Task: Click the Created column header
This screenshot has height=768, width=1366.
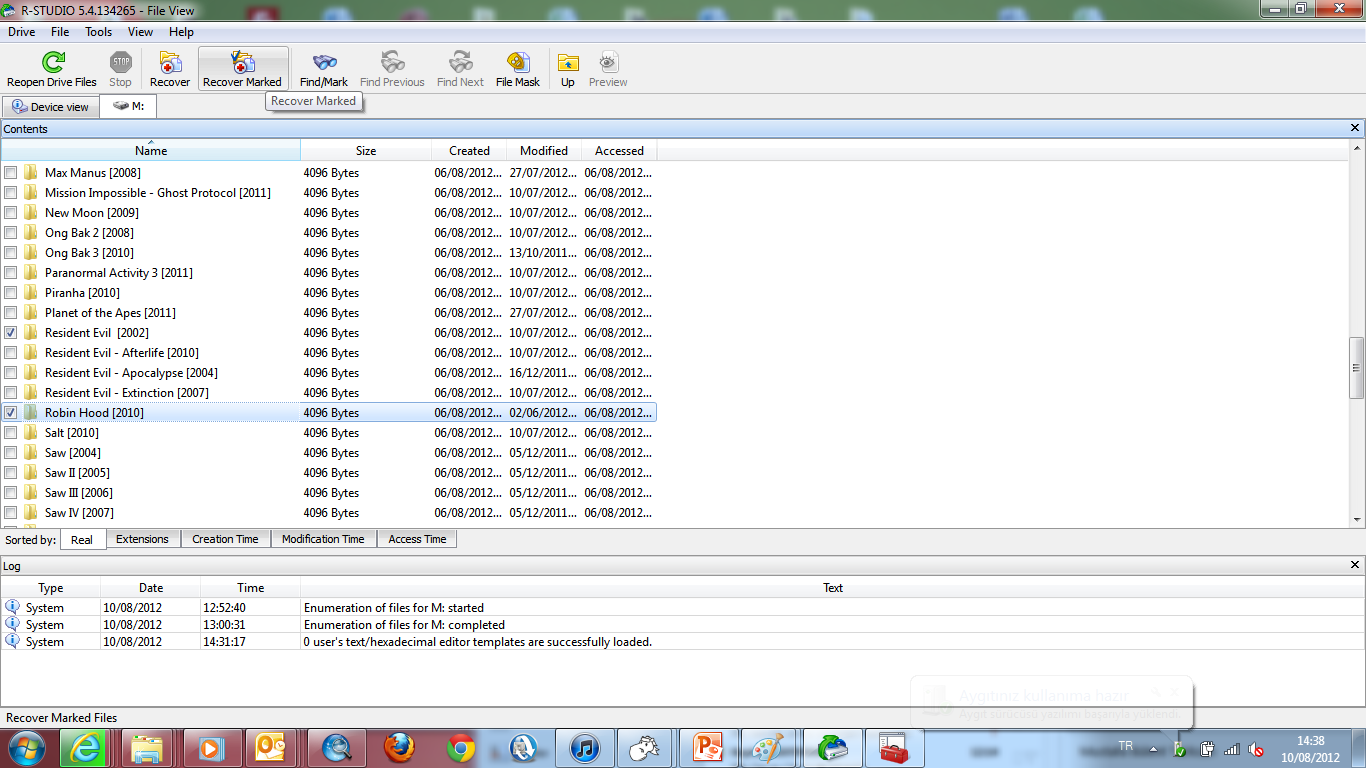Action: tap(469, 151)
